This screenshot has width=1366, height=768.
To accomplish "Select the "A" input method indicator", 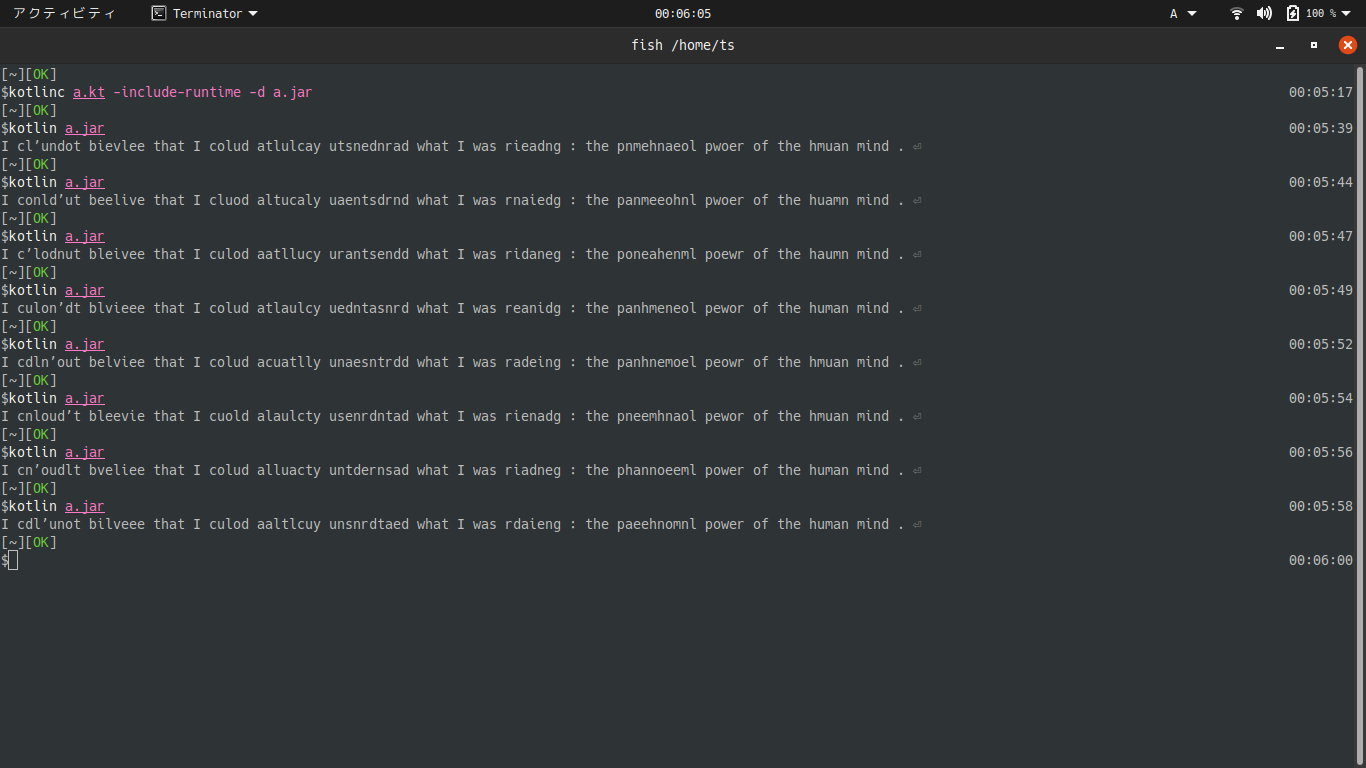I will [1173, 13].
